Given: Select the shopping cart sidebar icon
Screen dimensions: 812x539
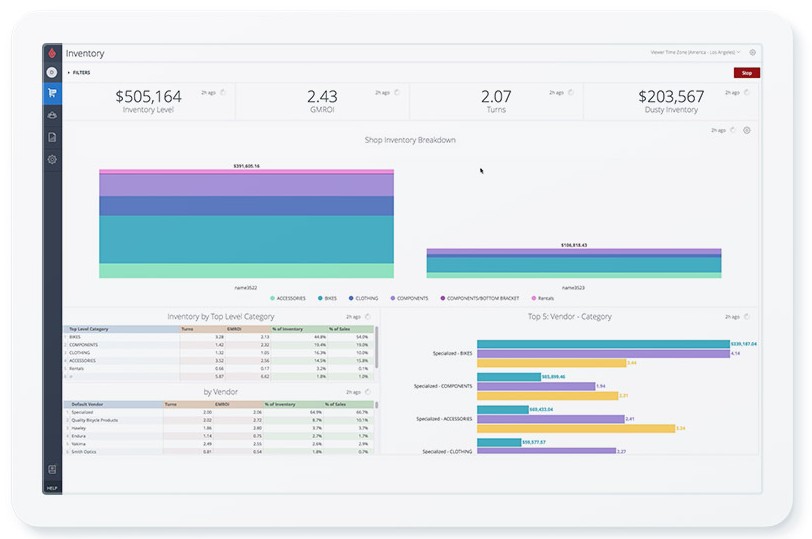Looking at the screenshot, I should pyautogui.click(x=52, y=93).
